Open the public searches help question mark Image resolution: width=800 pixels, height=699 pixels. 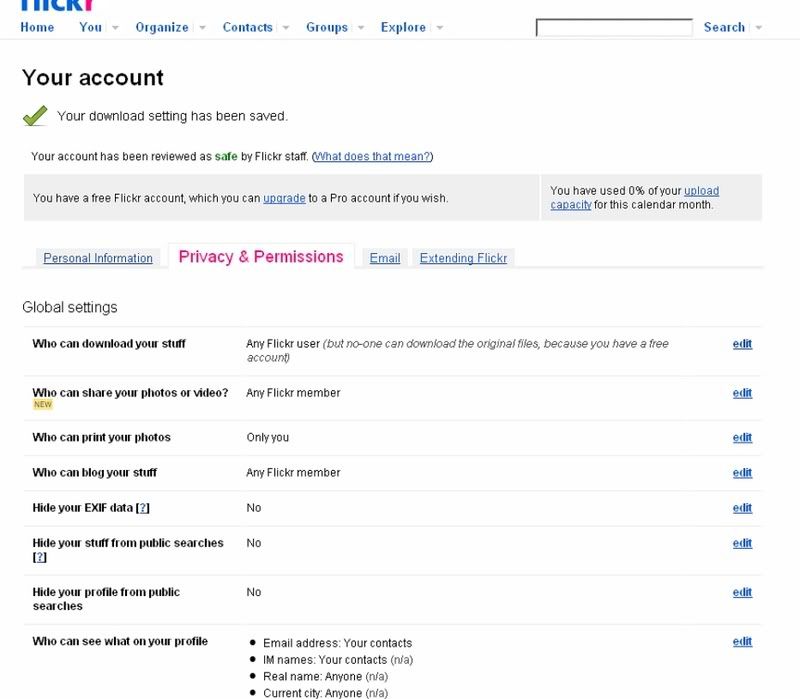click(40, 557)
